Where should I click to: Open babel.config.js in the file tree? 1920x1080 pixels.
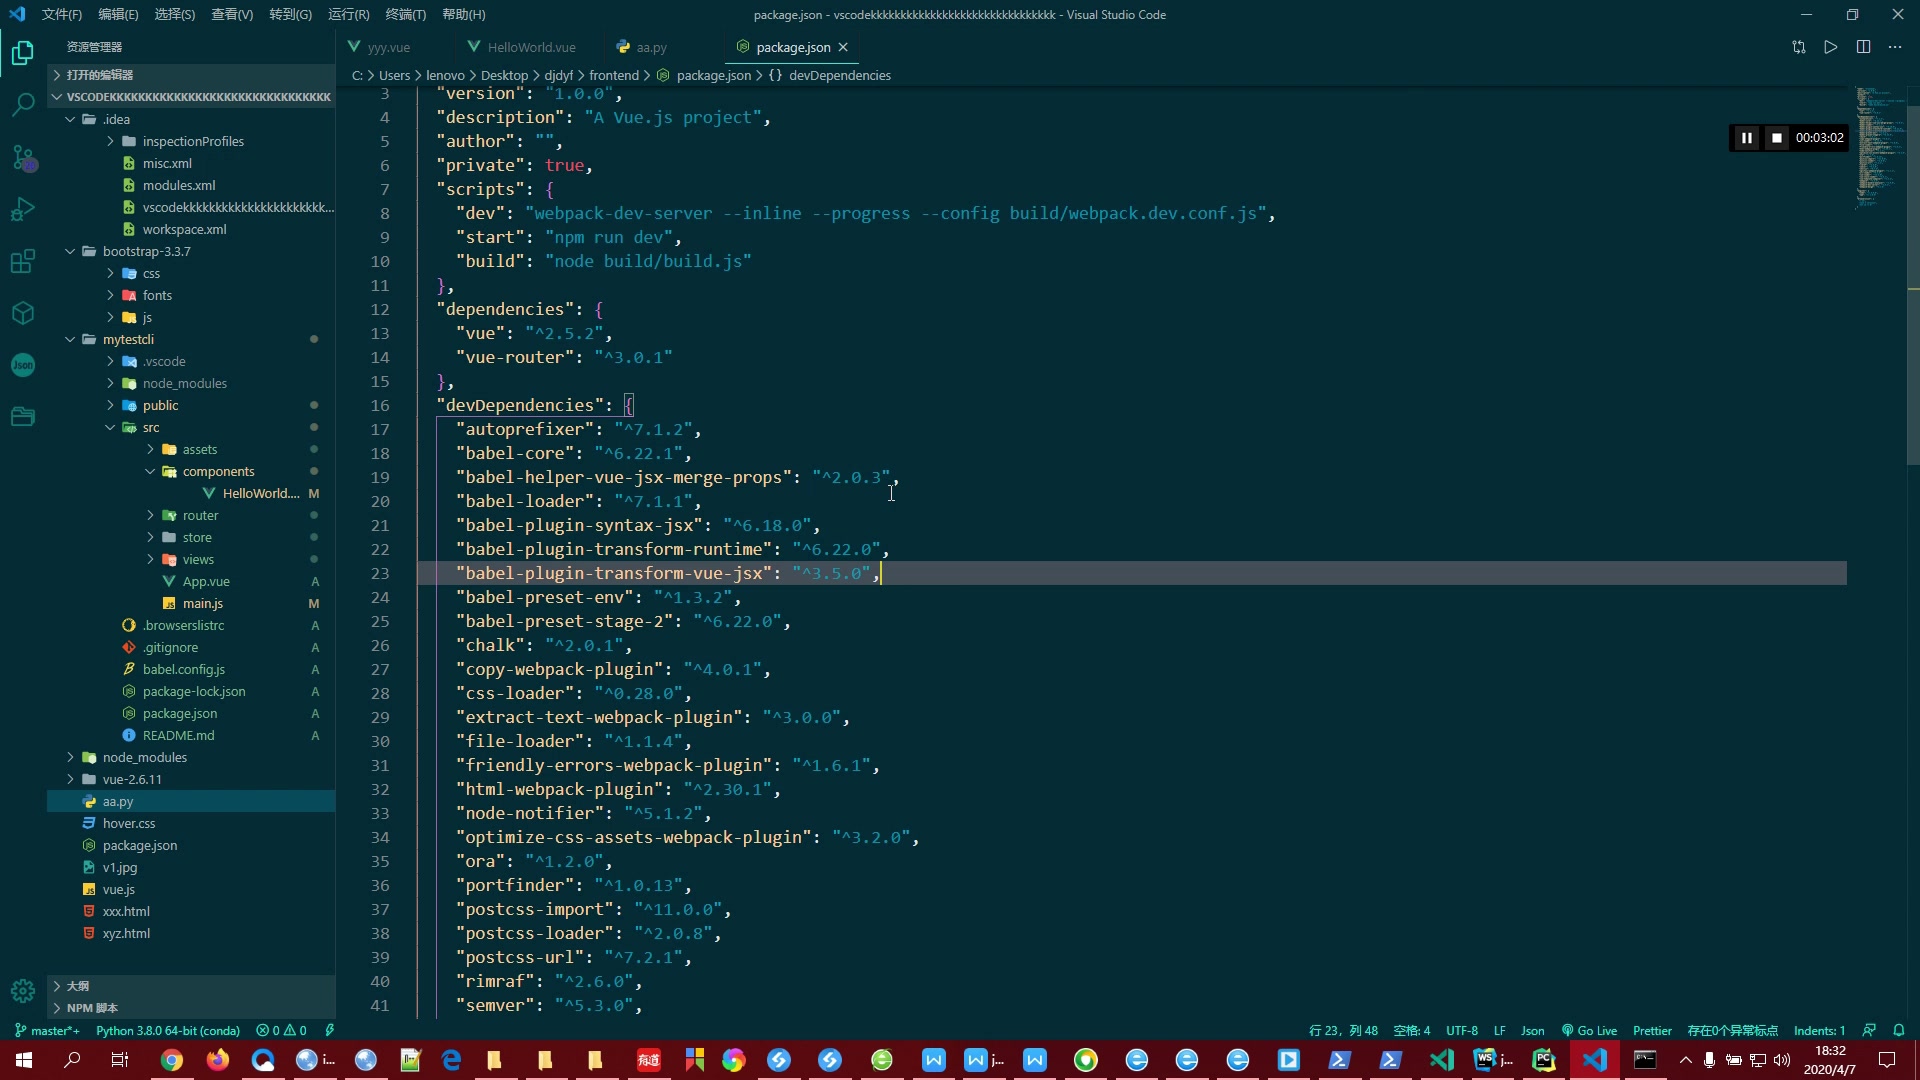pyautogui.click(x=184, y=669)
